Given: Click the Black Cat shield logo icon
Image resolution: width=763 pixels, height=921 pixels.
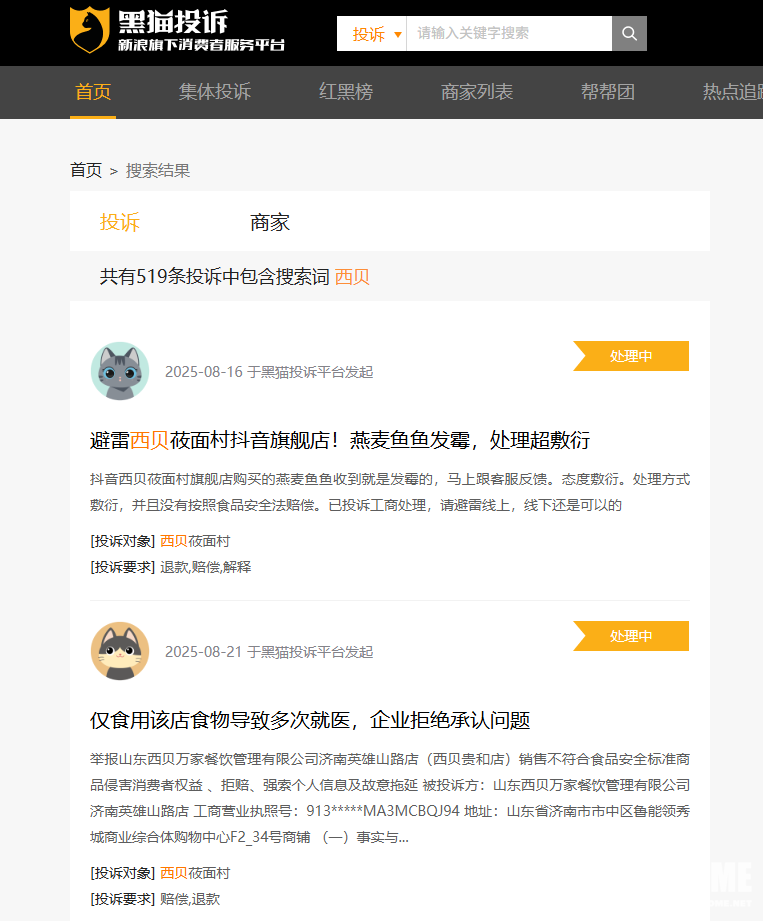Looking at the screenshot, I should click(89, 30).
